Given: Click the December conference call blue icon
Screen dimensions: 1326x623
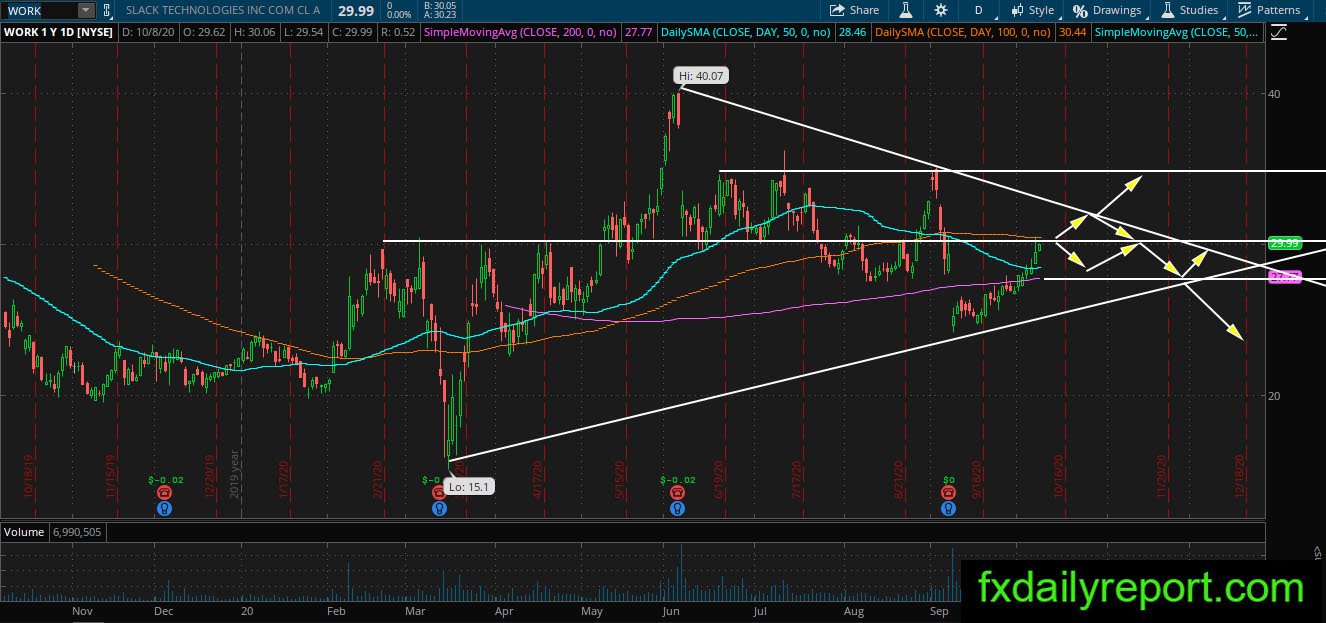Looking at the screenshot, I should tap(164, 508).
